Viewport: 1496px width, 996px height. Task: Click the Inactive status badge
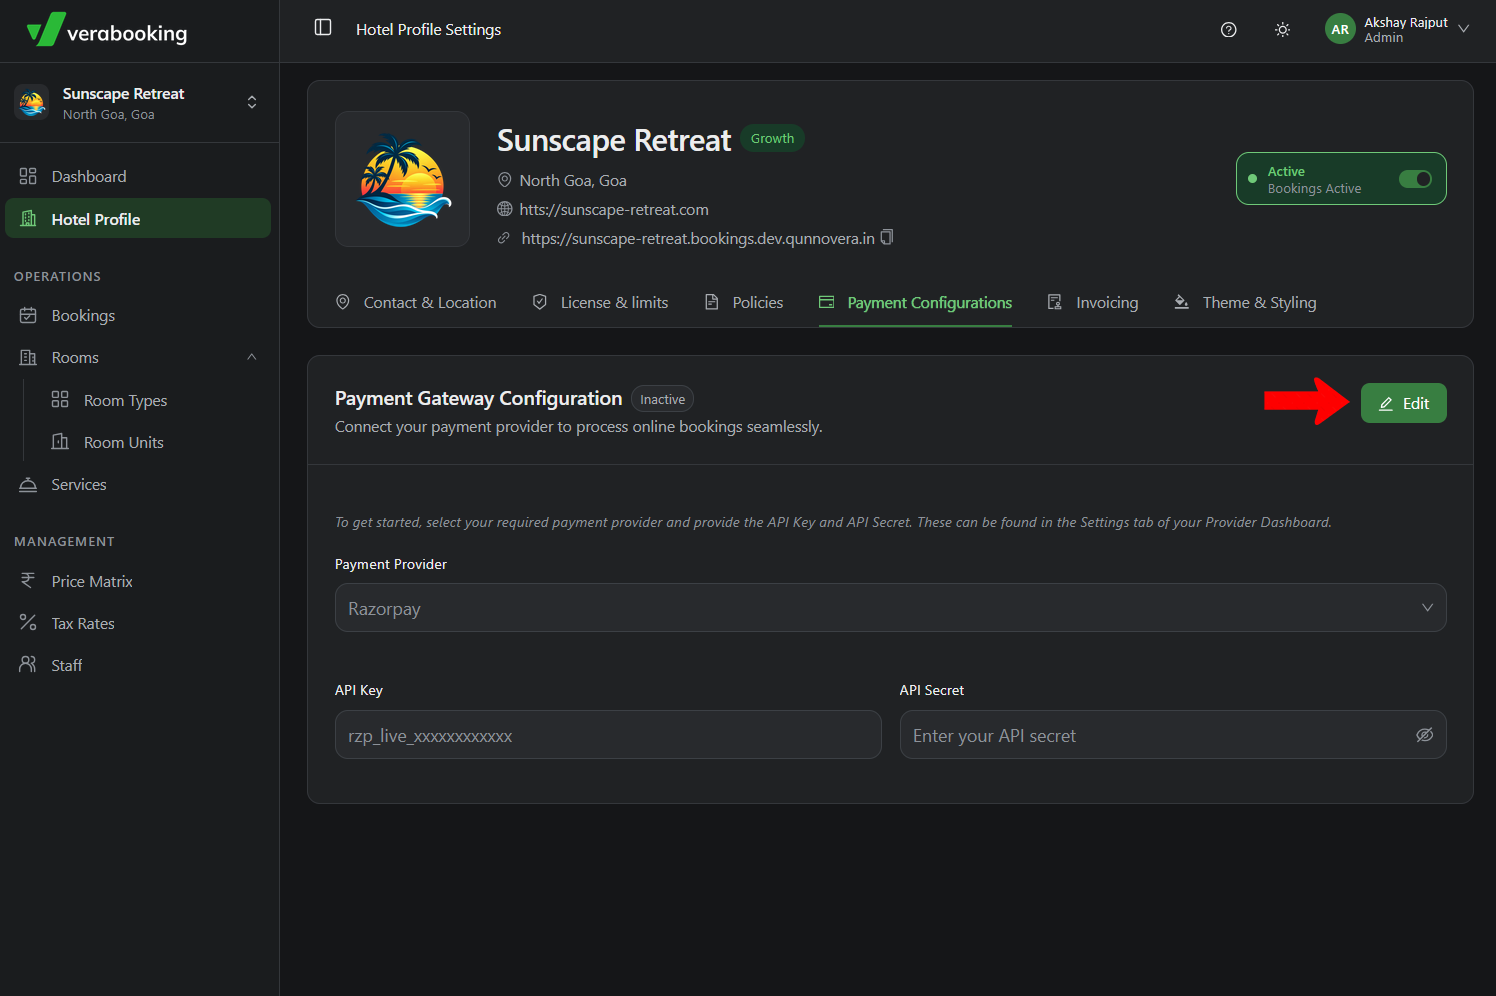click(x=662, y=399)
